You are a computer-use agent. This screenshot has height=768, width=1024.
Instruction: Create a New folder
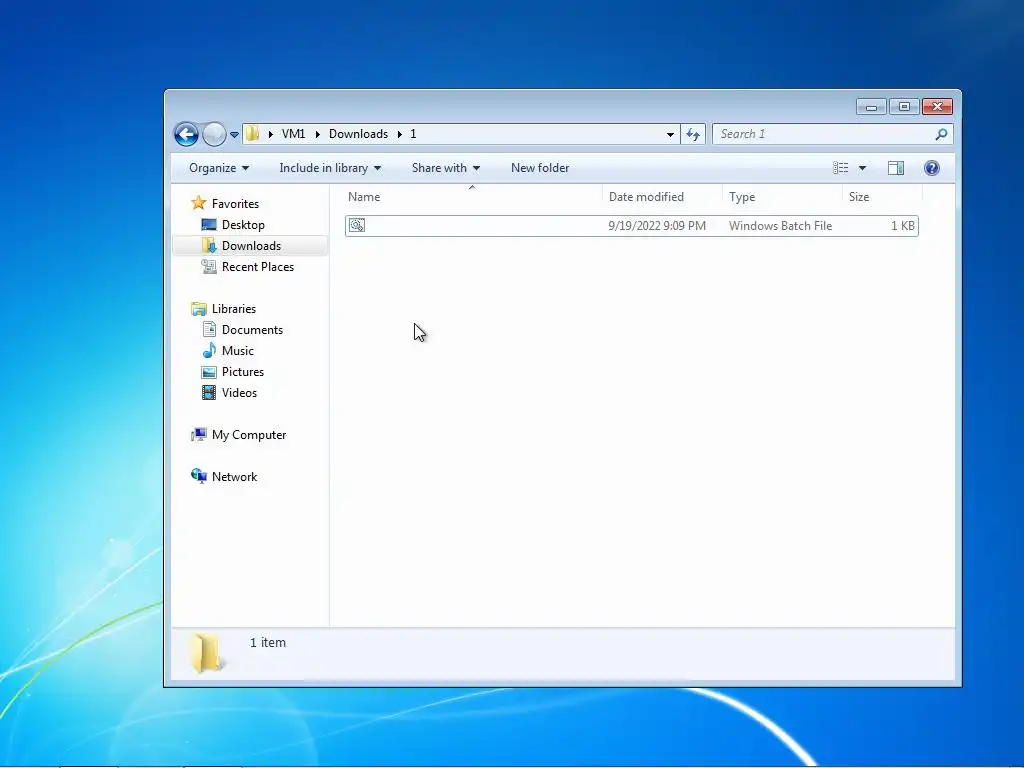(x=539, y=168)
